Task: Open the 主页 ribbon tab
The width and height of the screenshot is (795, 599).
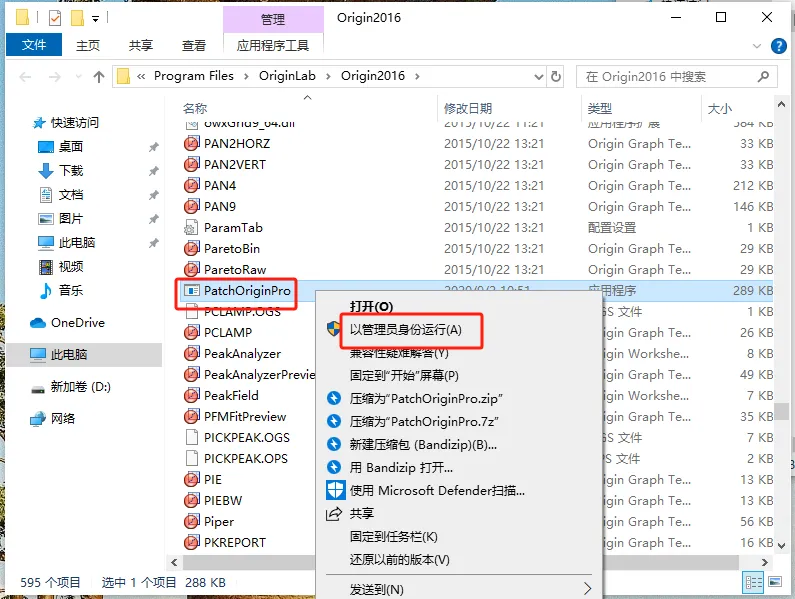Action: coord(88,46)
